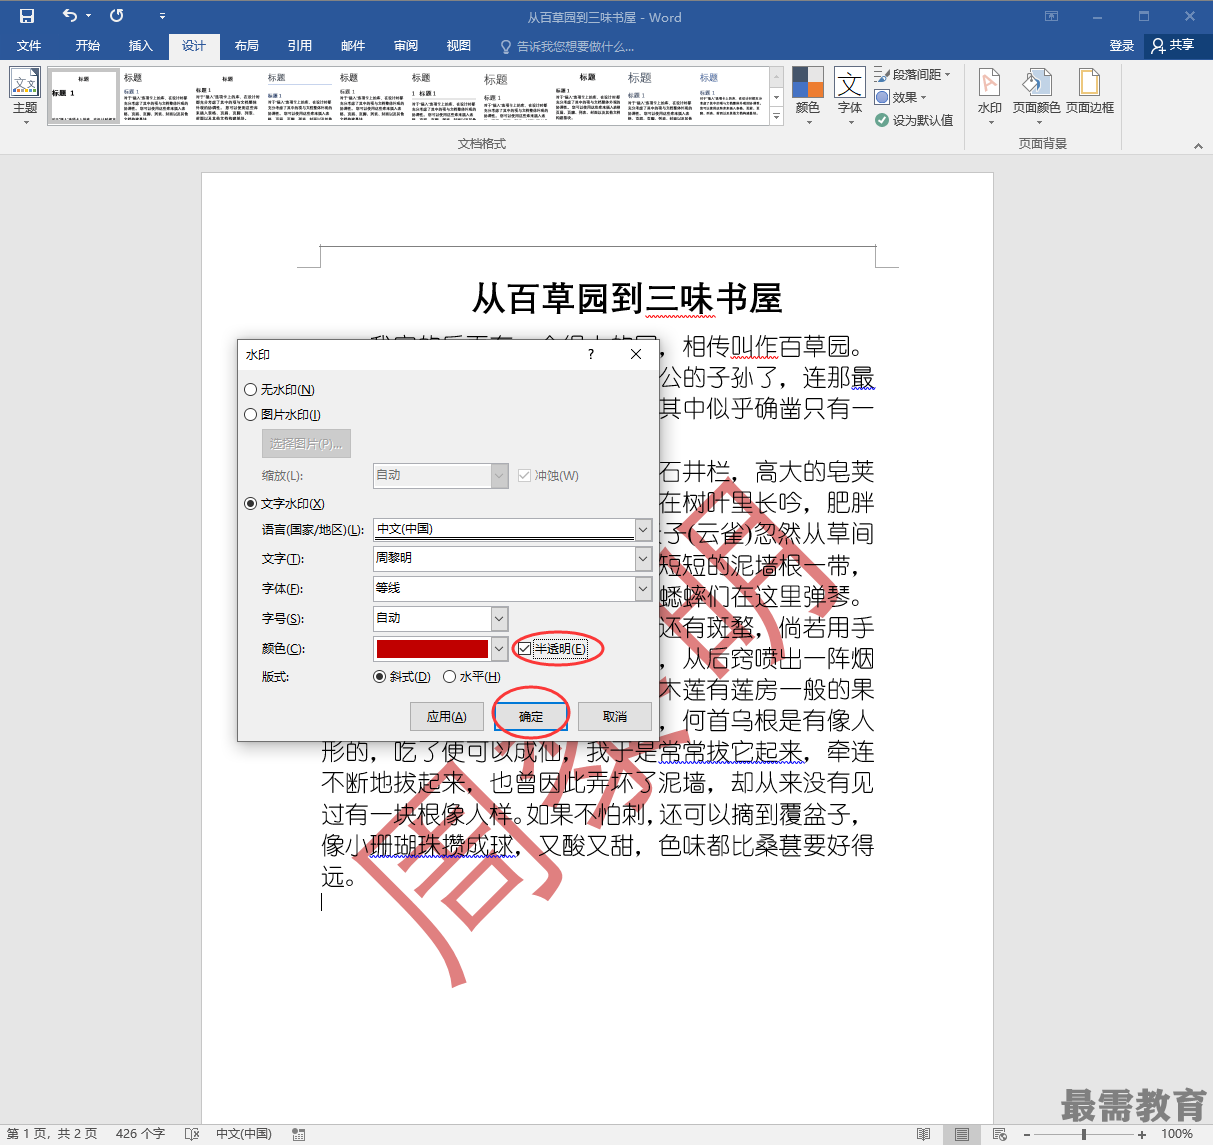The width and height of the screenshot is (1213, 1145).
Task: Open the 颜色 color dropdown arrow
Action: (x=499, y=649)
